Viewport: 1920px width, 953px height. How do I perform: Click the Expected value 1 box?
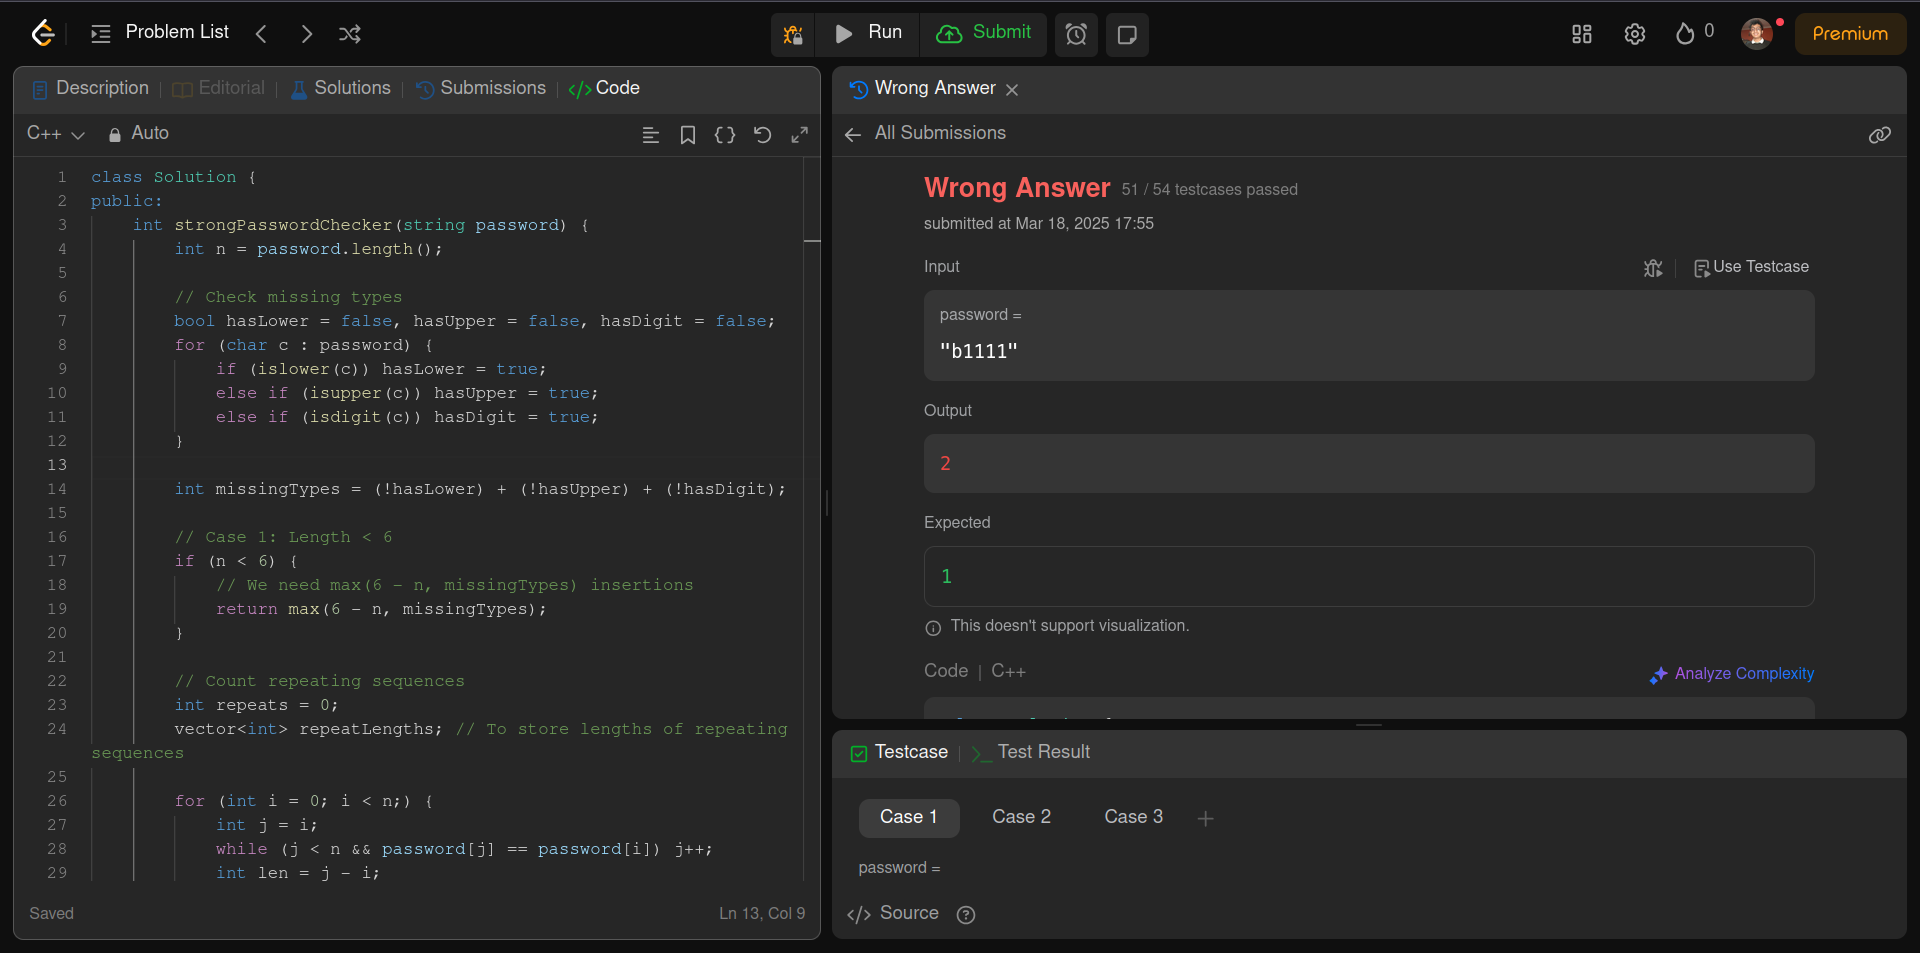[x=1369, y=576]
